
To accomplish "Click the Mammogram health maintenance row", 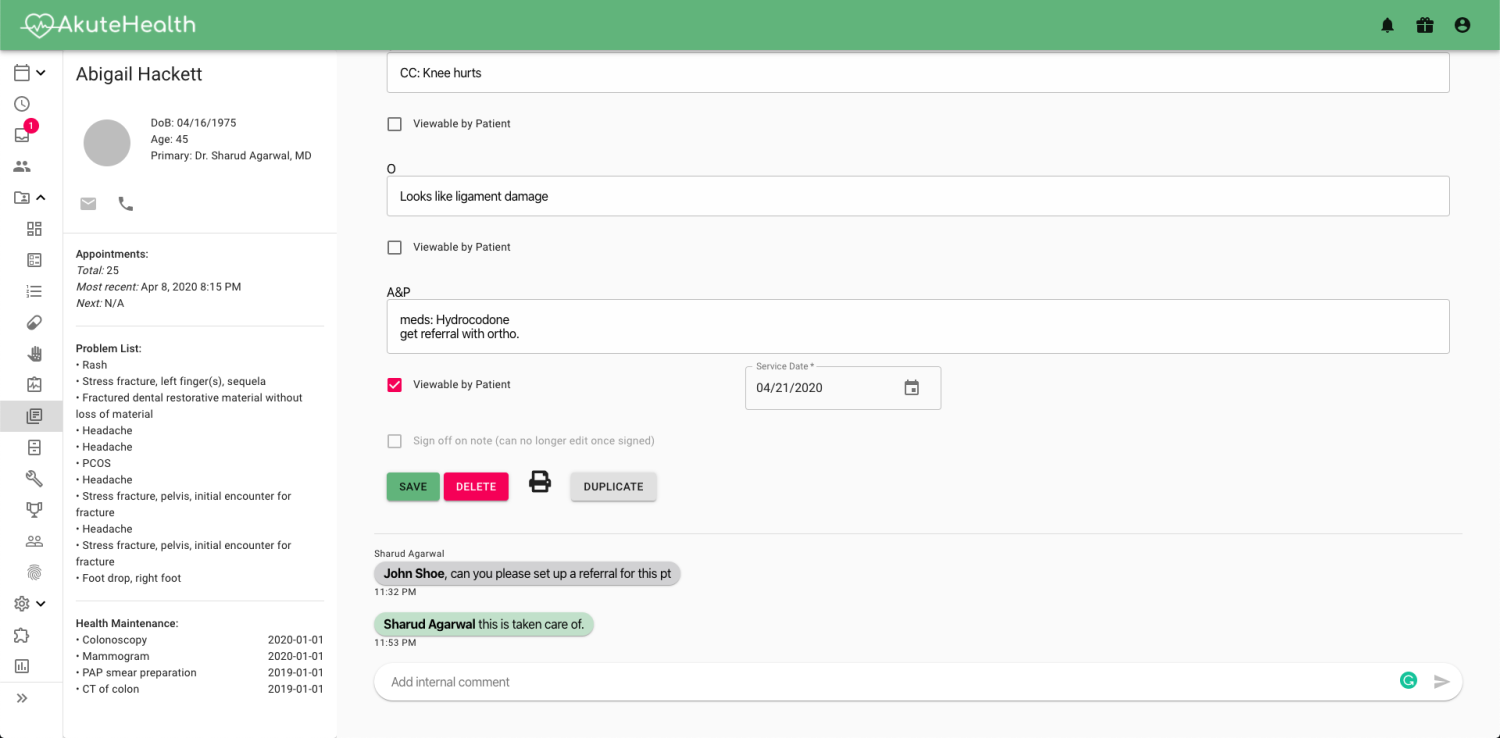I will pos(200,657).
